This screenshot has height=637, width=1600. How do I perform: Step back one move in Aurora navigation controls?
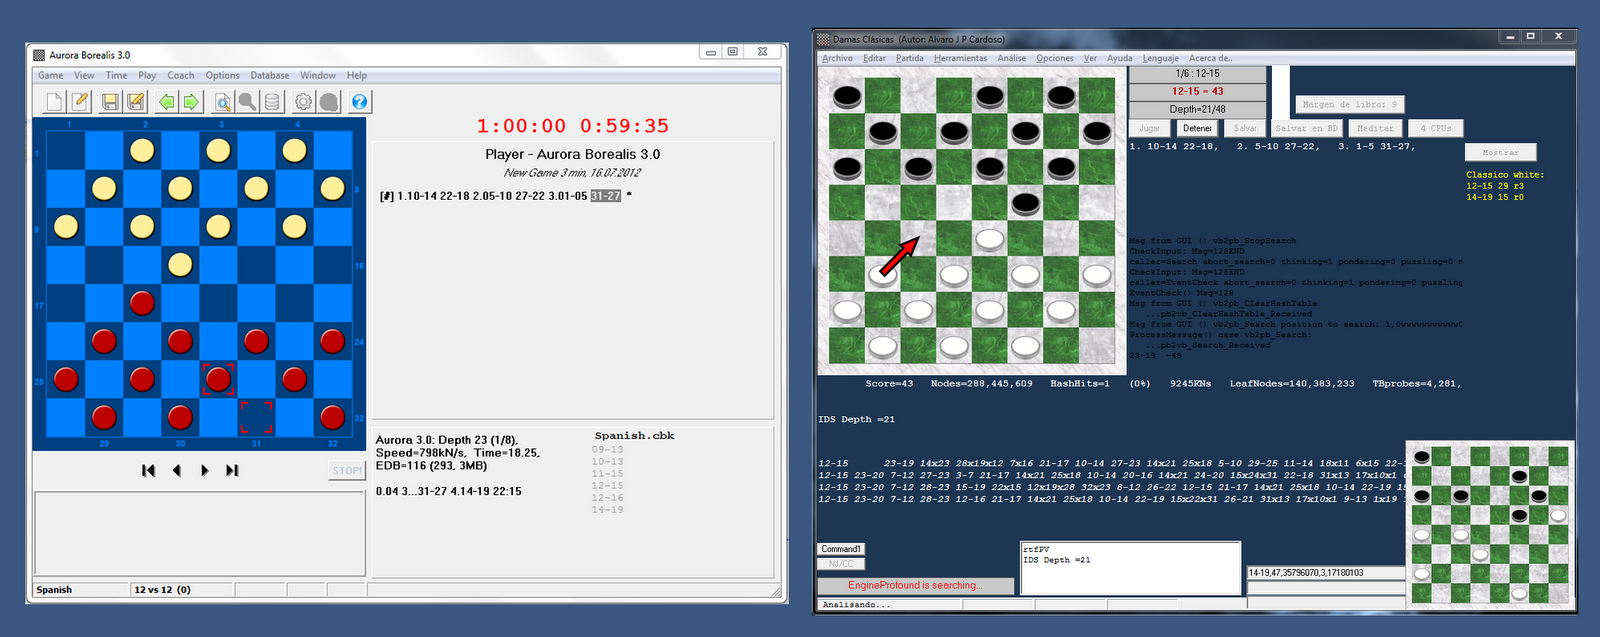click(177, 470)
